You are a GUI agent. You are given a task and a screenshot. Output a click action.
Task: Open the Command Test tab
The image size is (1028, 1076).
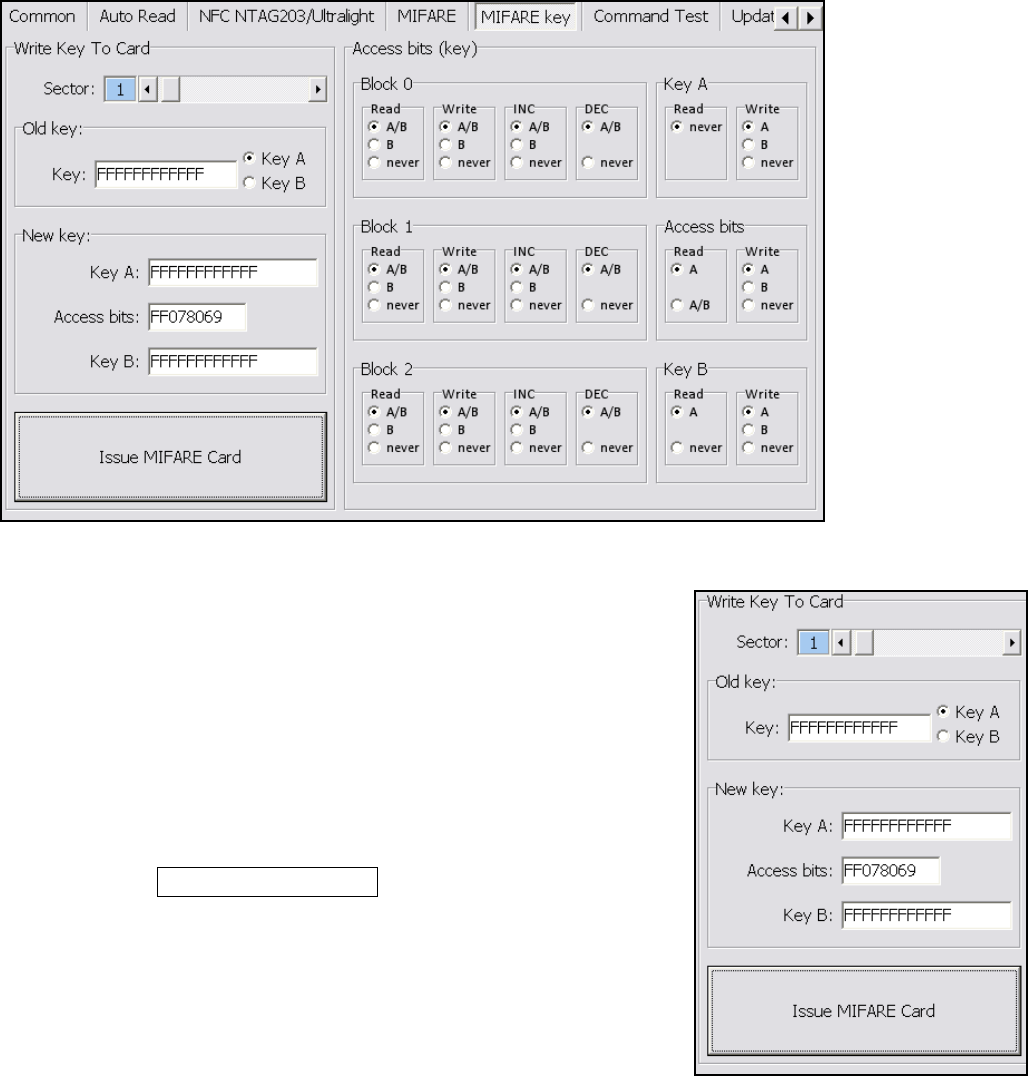(651, 16)
